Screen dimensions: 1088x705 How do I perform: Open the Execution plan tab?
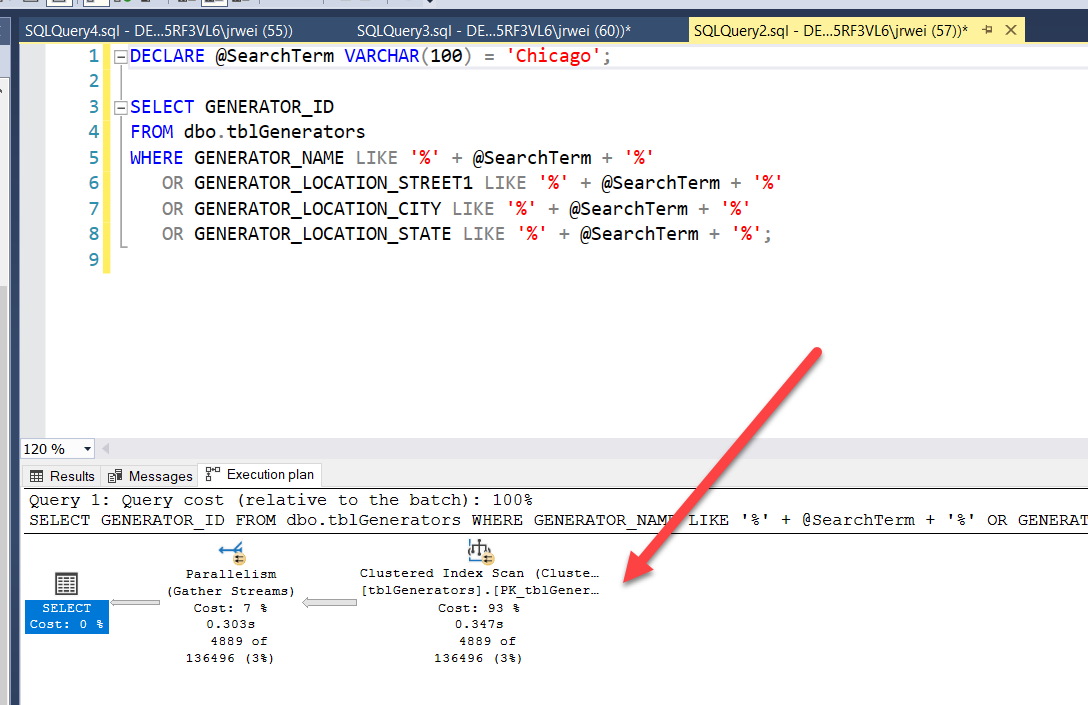pyautogui.click(x=260, y=475)
